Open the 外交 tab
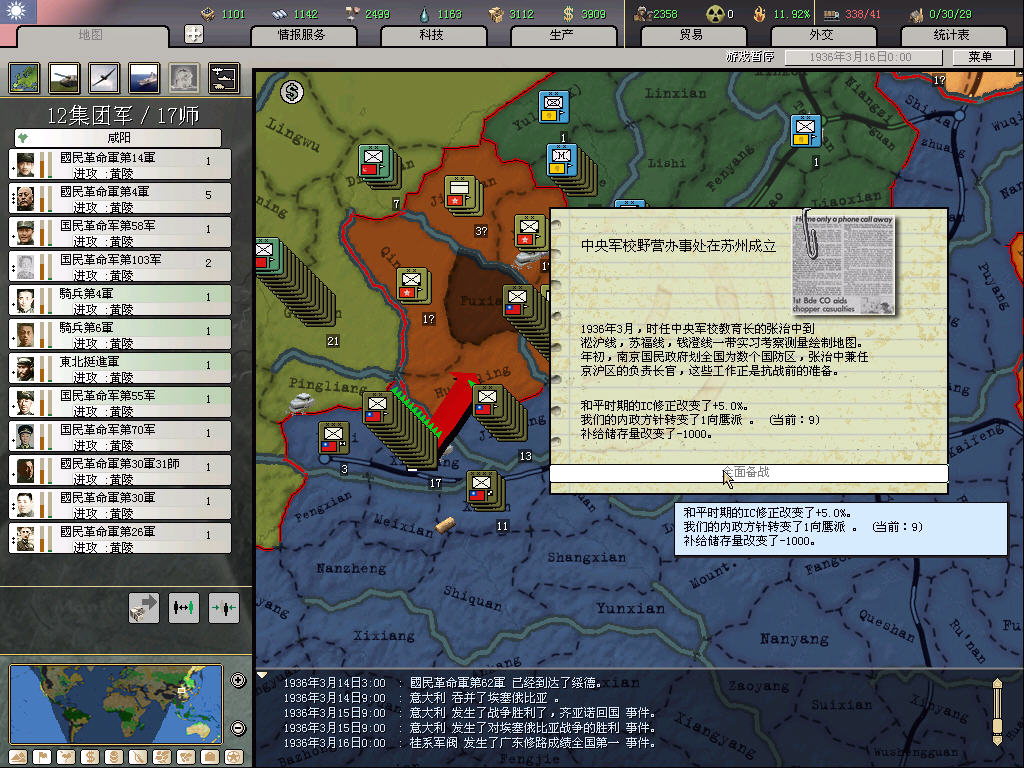 (822, 35)
